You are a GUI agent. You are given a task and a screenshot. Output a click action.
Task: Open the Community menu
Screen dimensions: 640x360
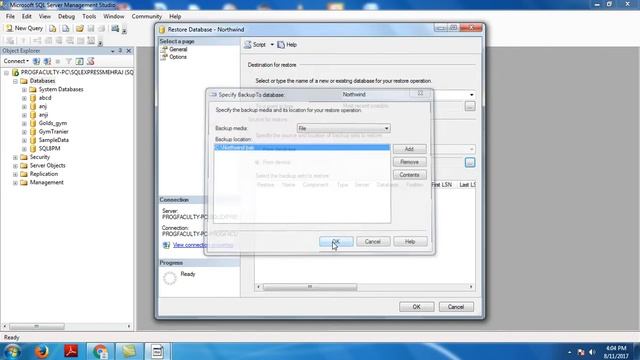147,16
